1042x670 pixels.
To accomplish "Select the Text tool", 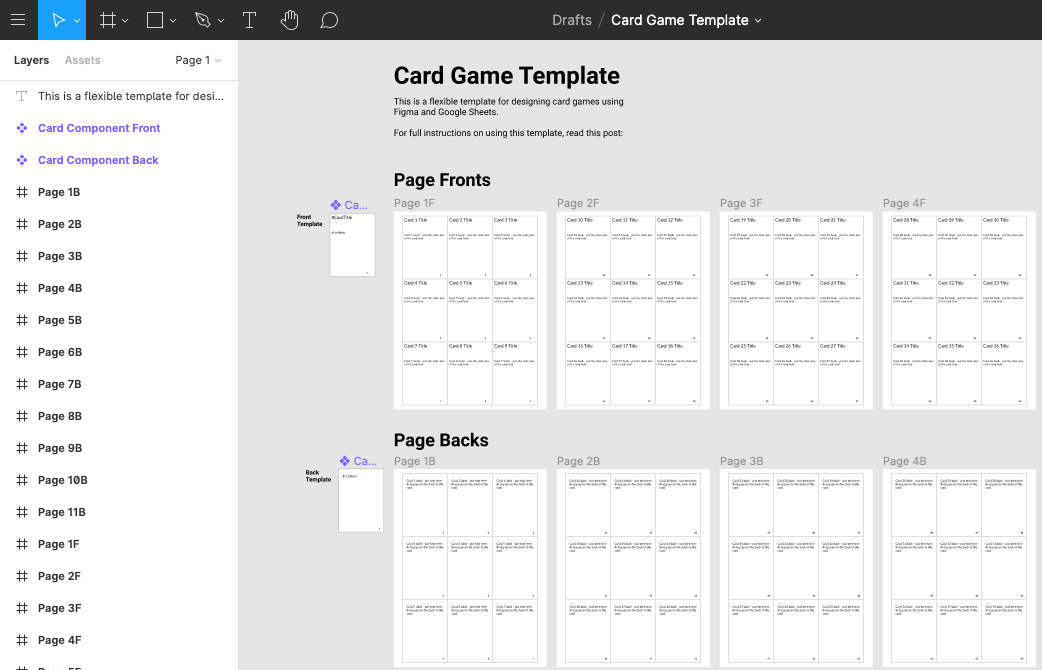I will [x=249, y=20].
